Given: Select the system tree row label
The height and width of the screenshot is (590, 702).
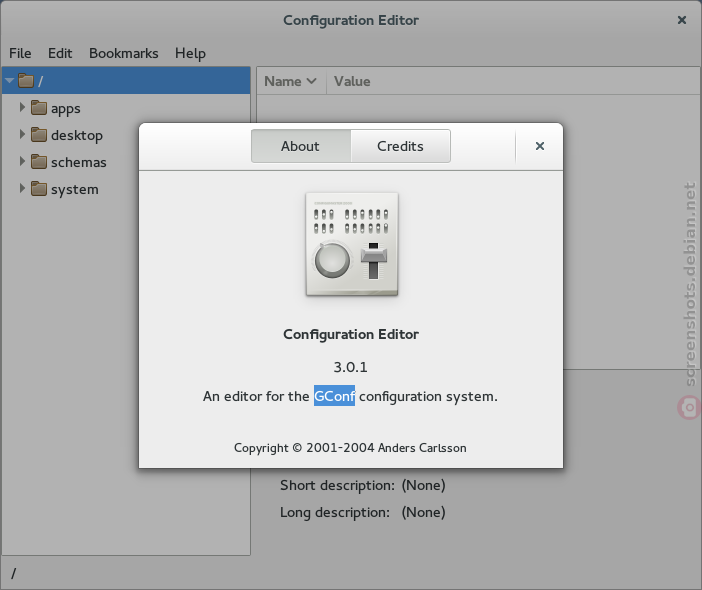Looking at the screenshot, I should click(75, 189).
